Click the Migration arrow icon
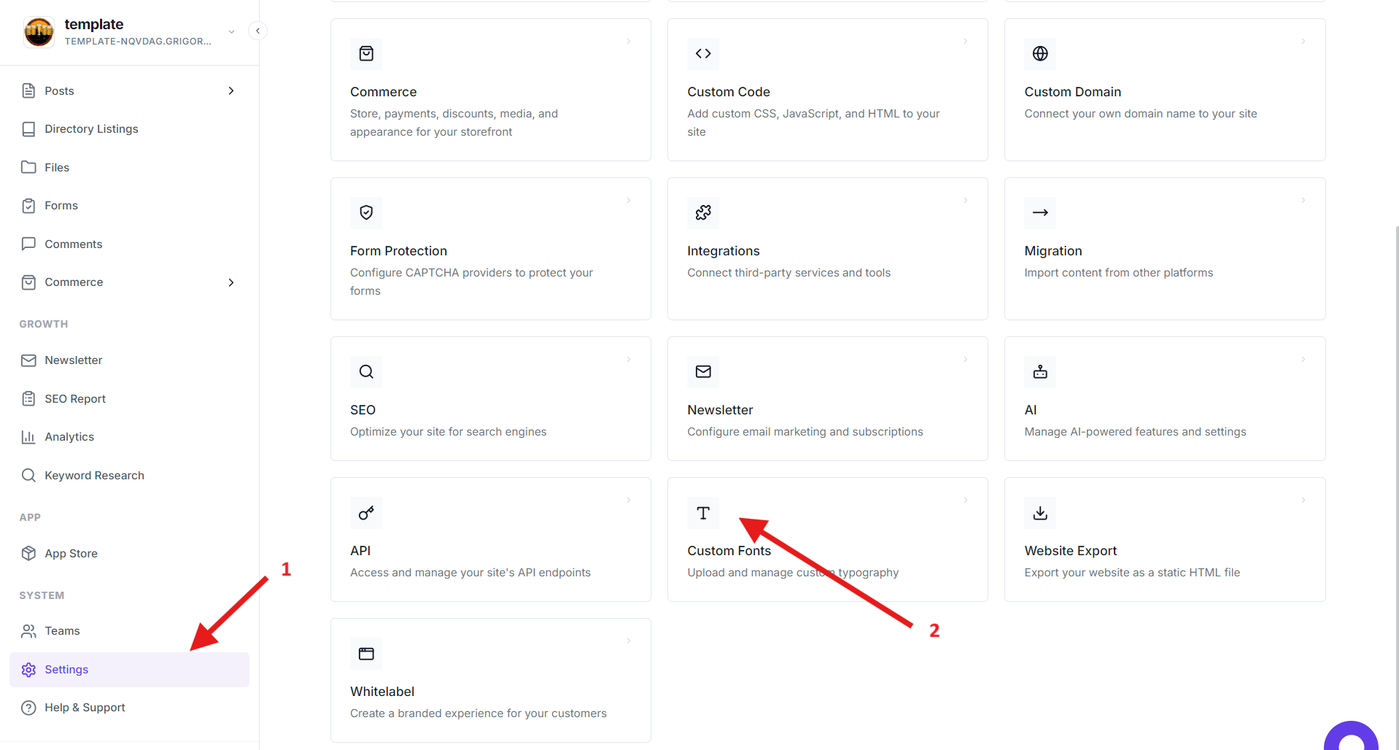The height and width of the screenshot is (750, 1399). click(x=1040, y=213)
